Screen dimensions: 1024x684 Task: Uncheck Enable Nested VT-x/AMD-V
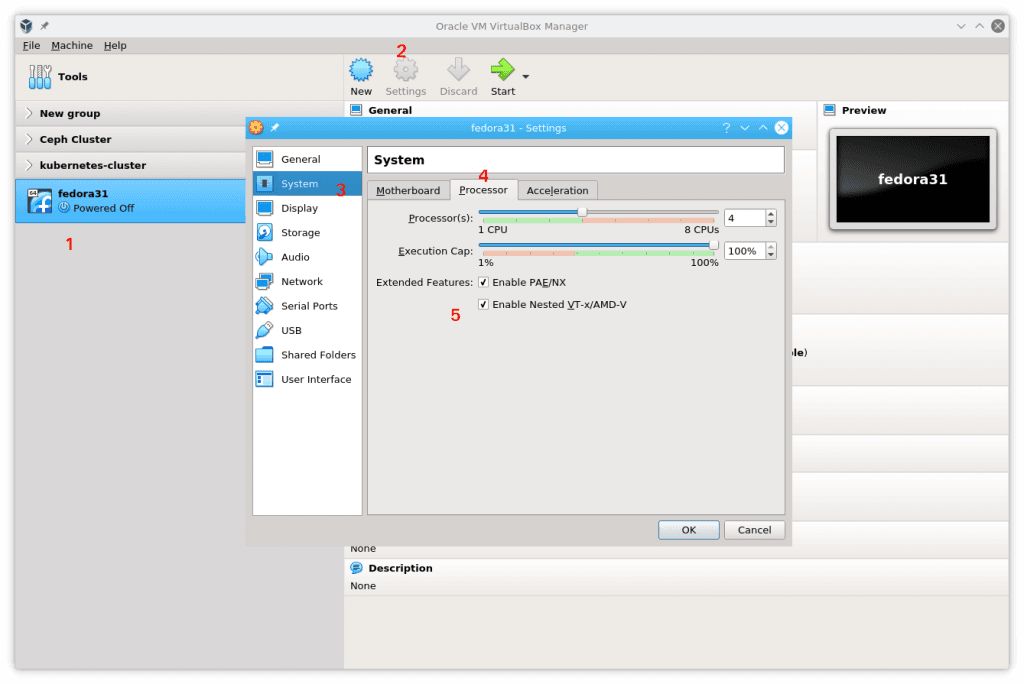pos(483,306)
